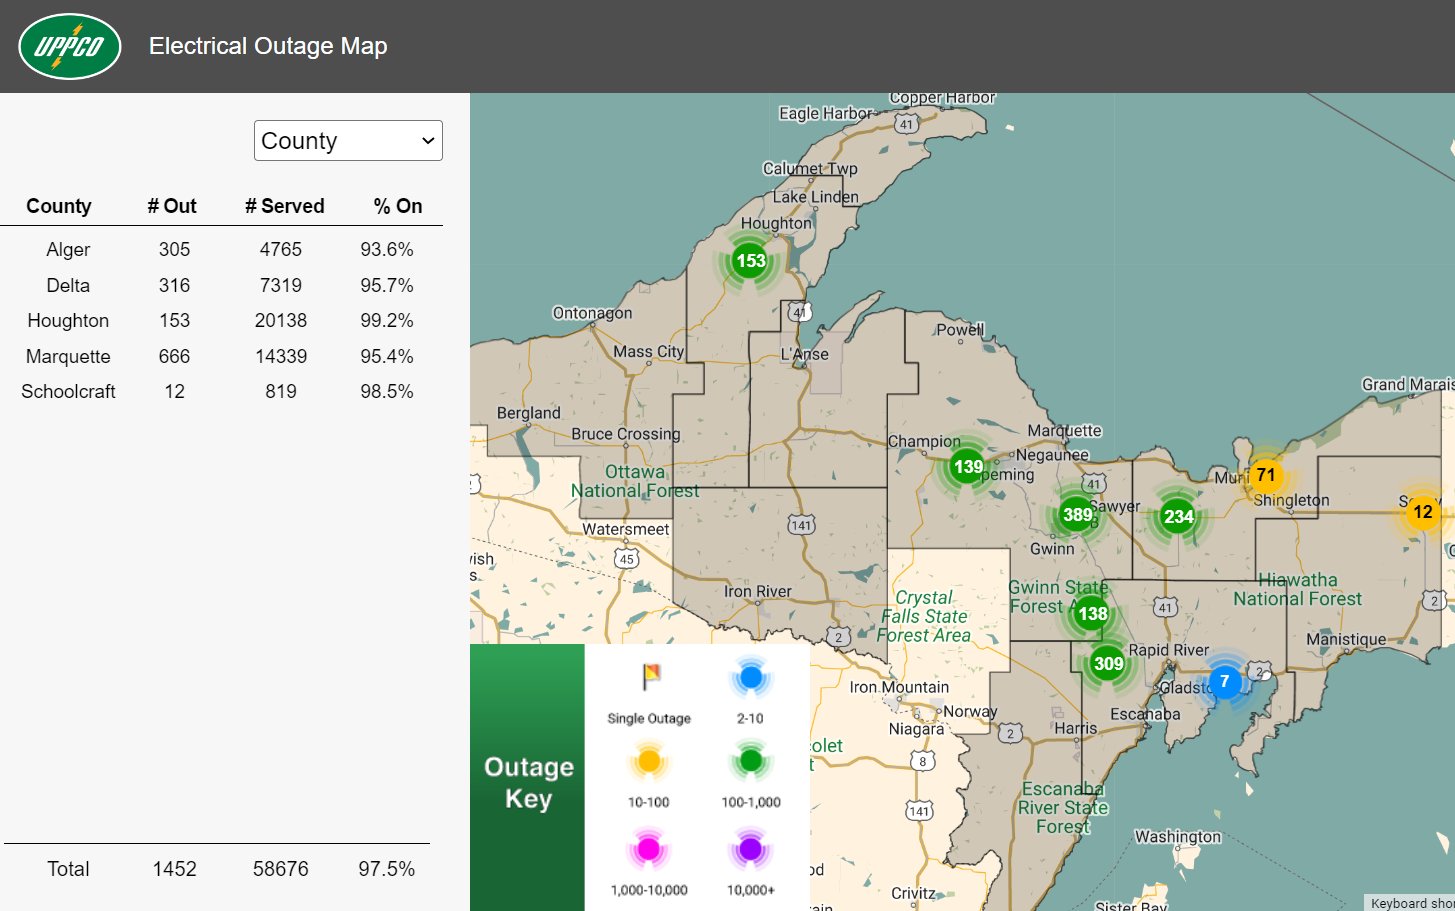The image size is (1455, 911).
Task: Click Delta's 316 outage count
Action: tap(174, 286)
